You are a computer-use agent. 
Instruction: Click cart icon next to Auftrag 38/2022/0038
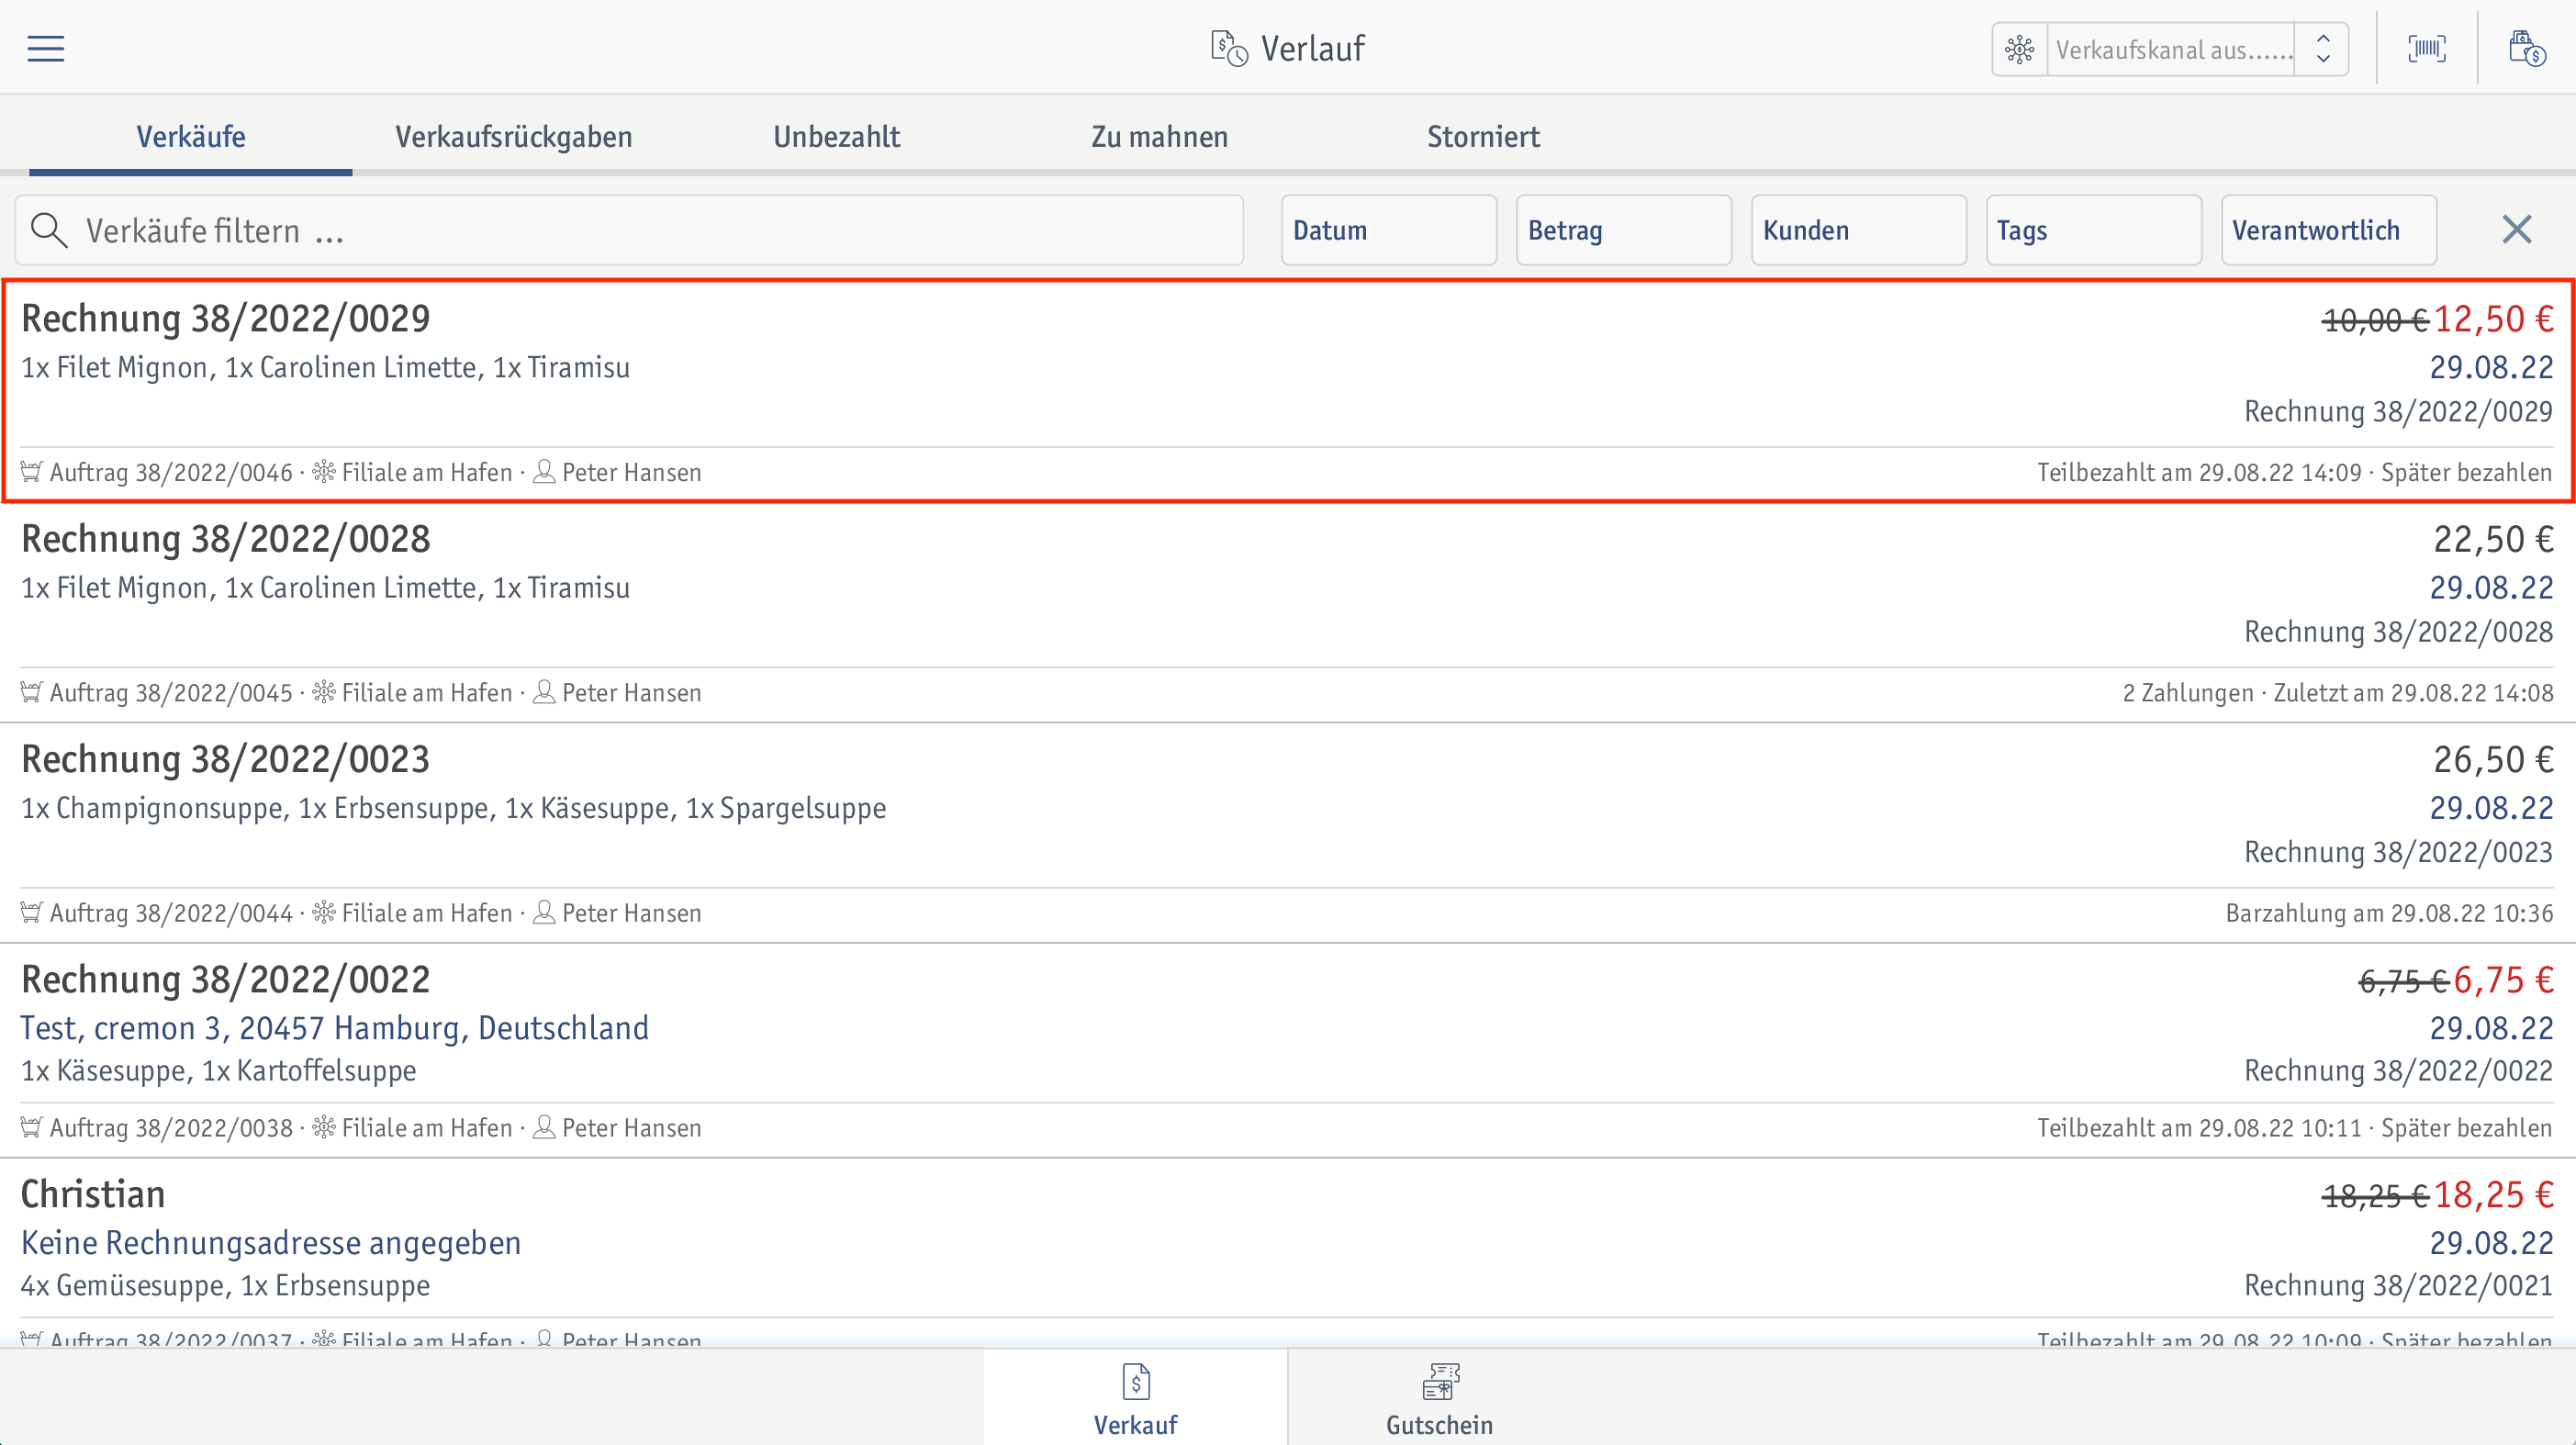click(x=31, y=1127)
